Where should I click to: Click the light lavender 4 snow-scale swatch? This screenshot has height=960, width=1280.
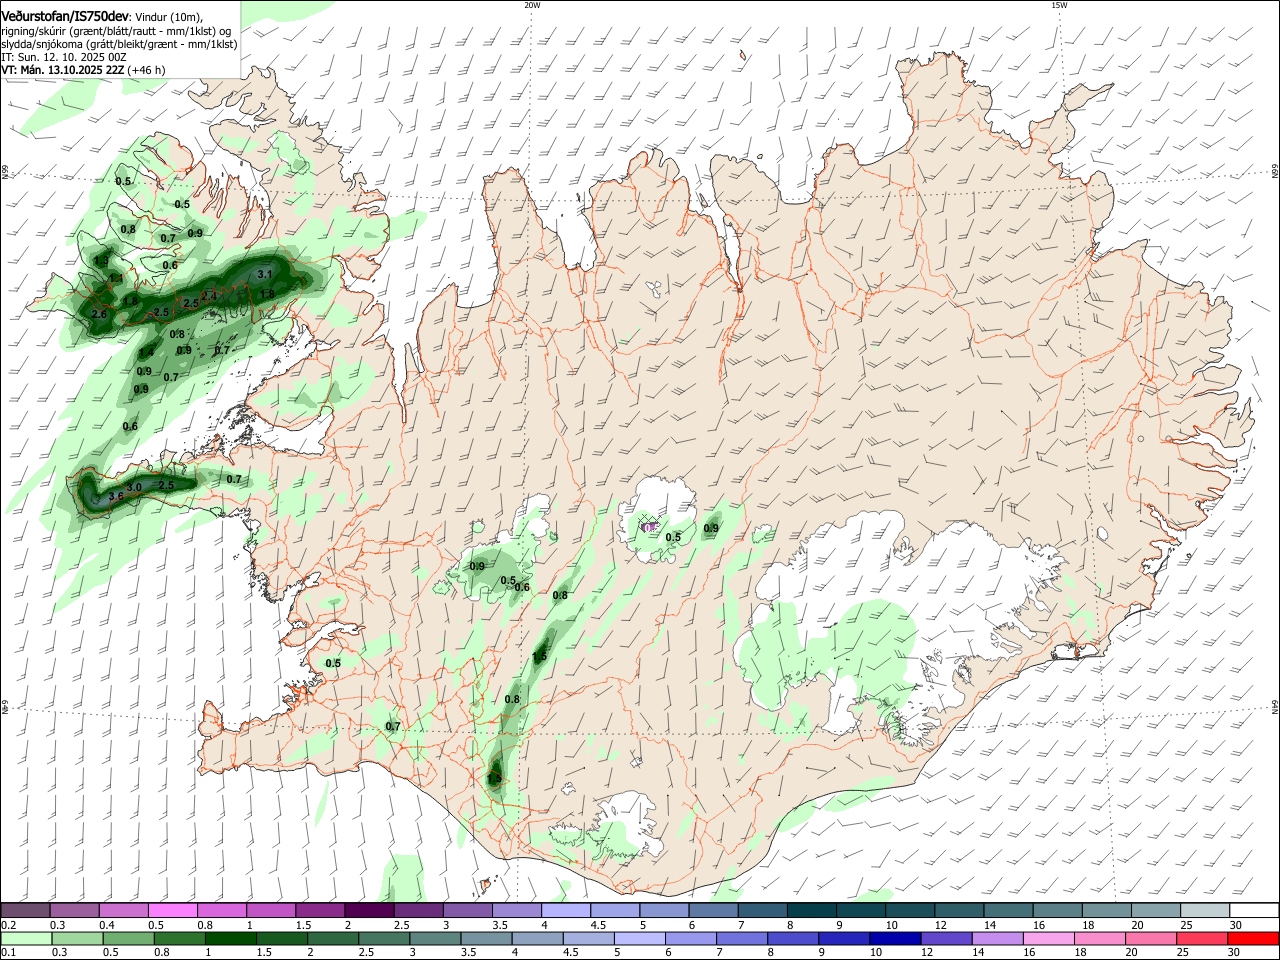(x=565, y=911)
